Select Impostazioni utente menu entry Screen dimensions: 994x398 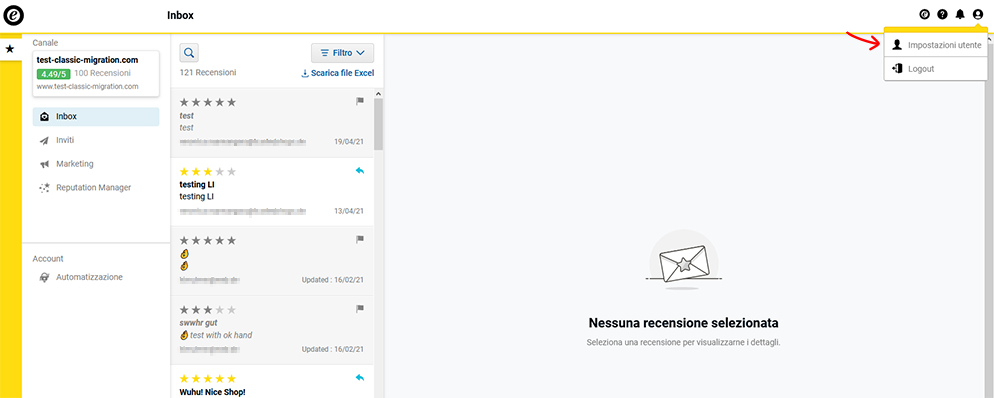936,45
